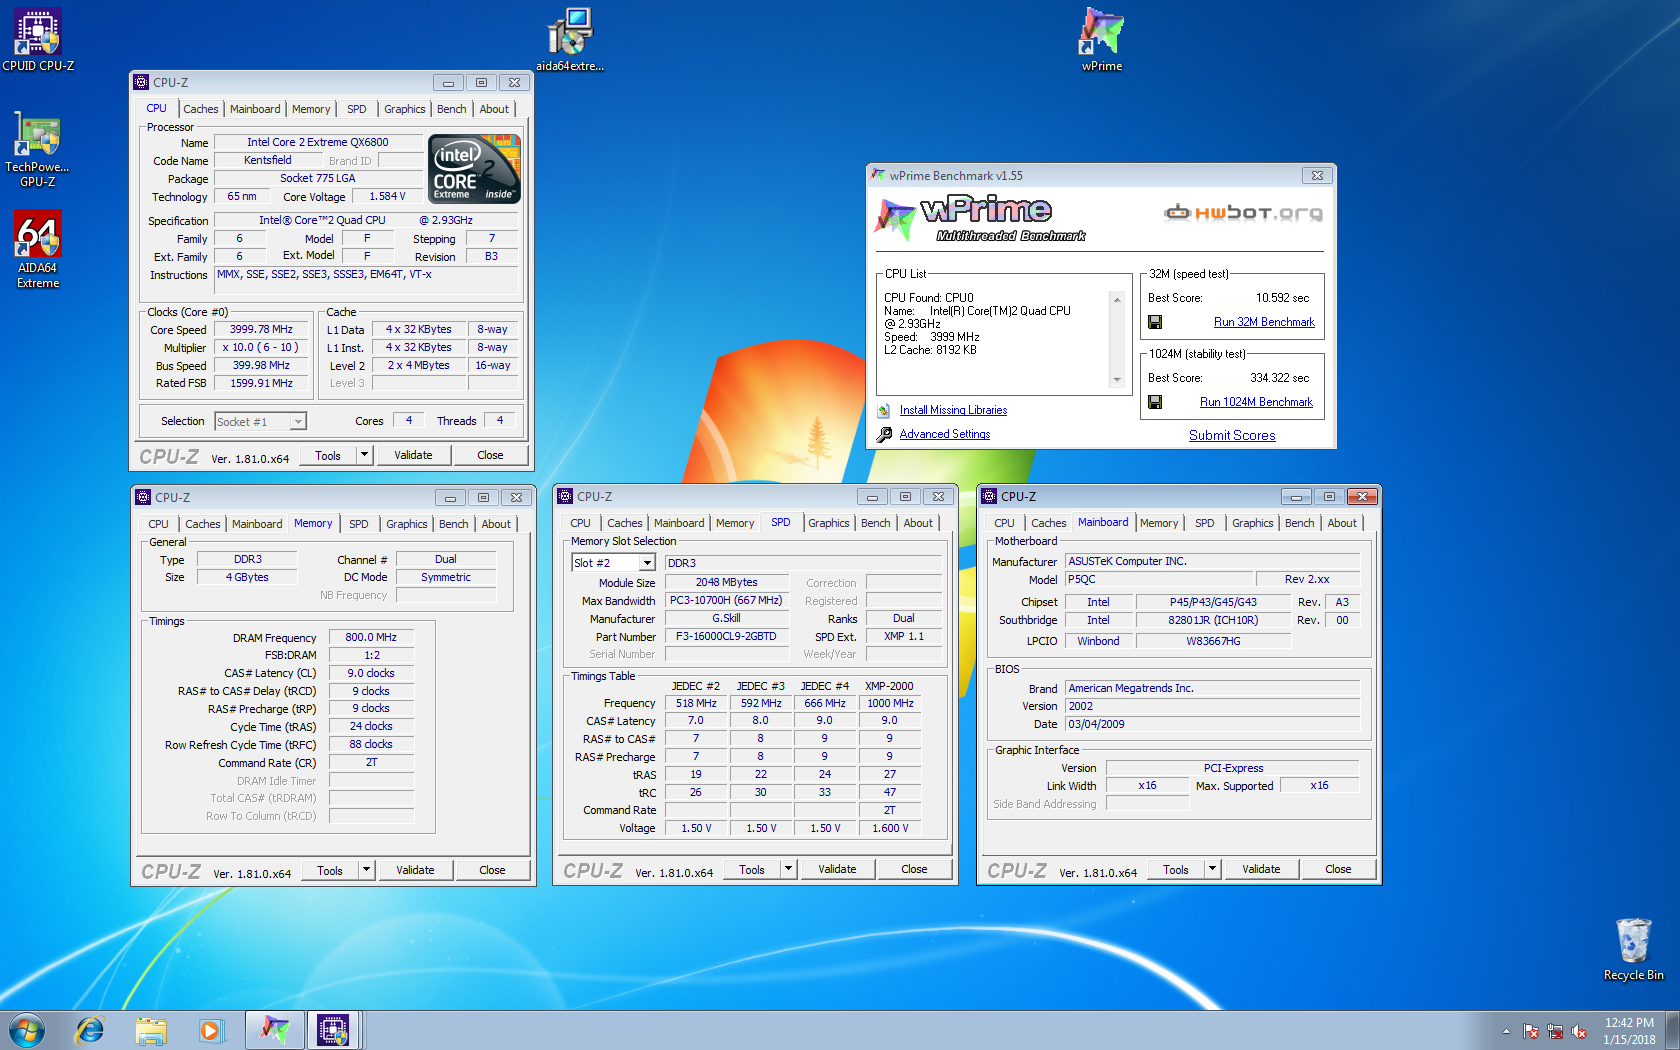Select SPD tab in Memory CPU-Z window

click(x=359, y=524)
